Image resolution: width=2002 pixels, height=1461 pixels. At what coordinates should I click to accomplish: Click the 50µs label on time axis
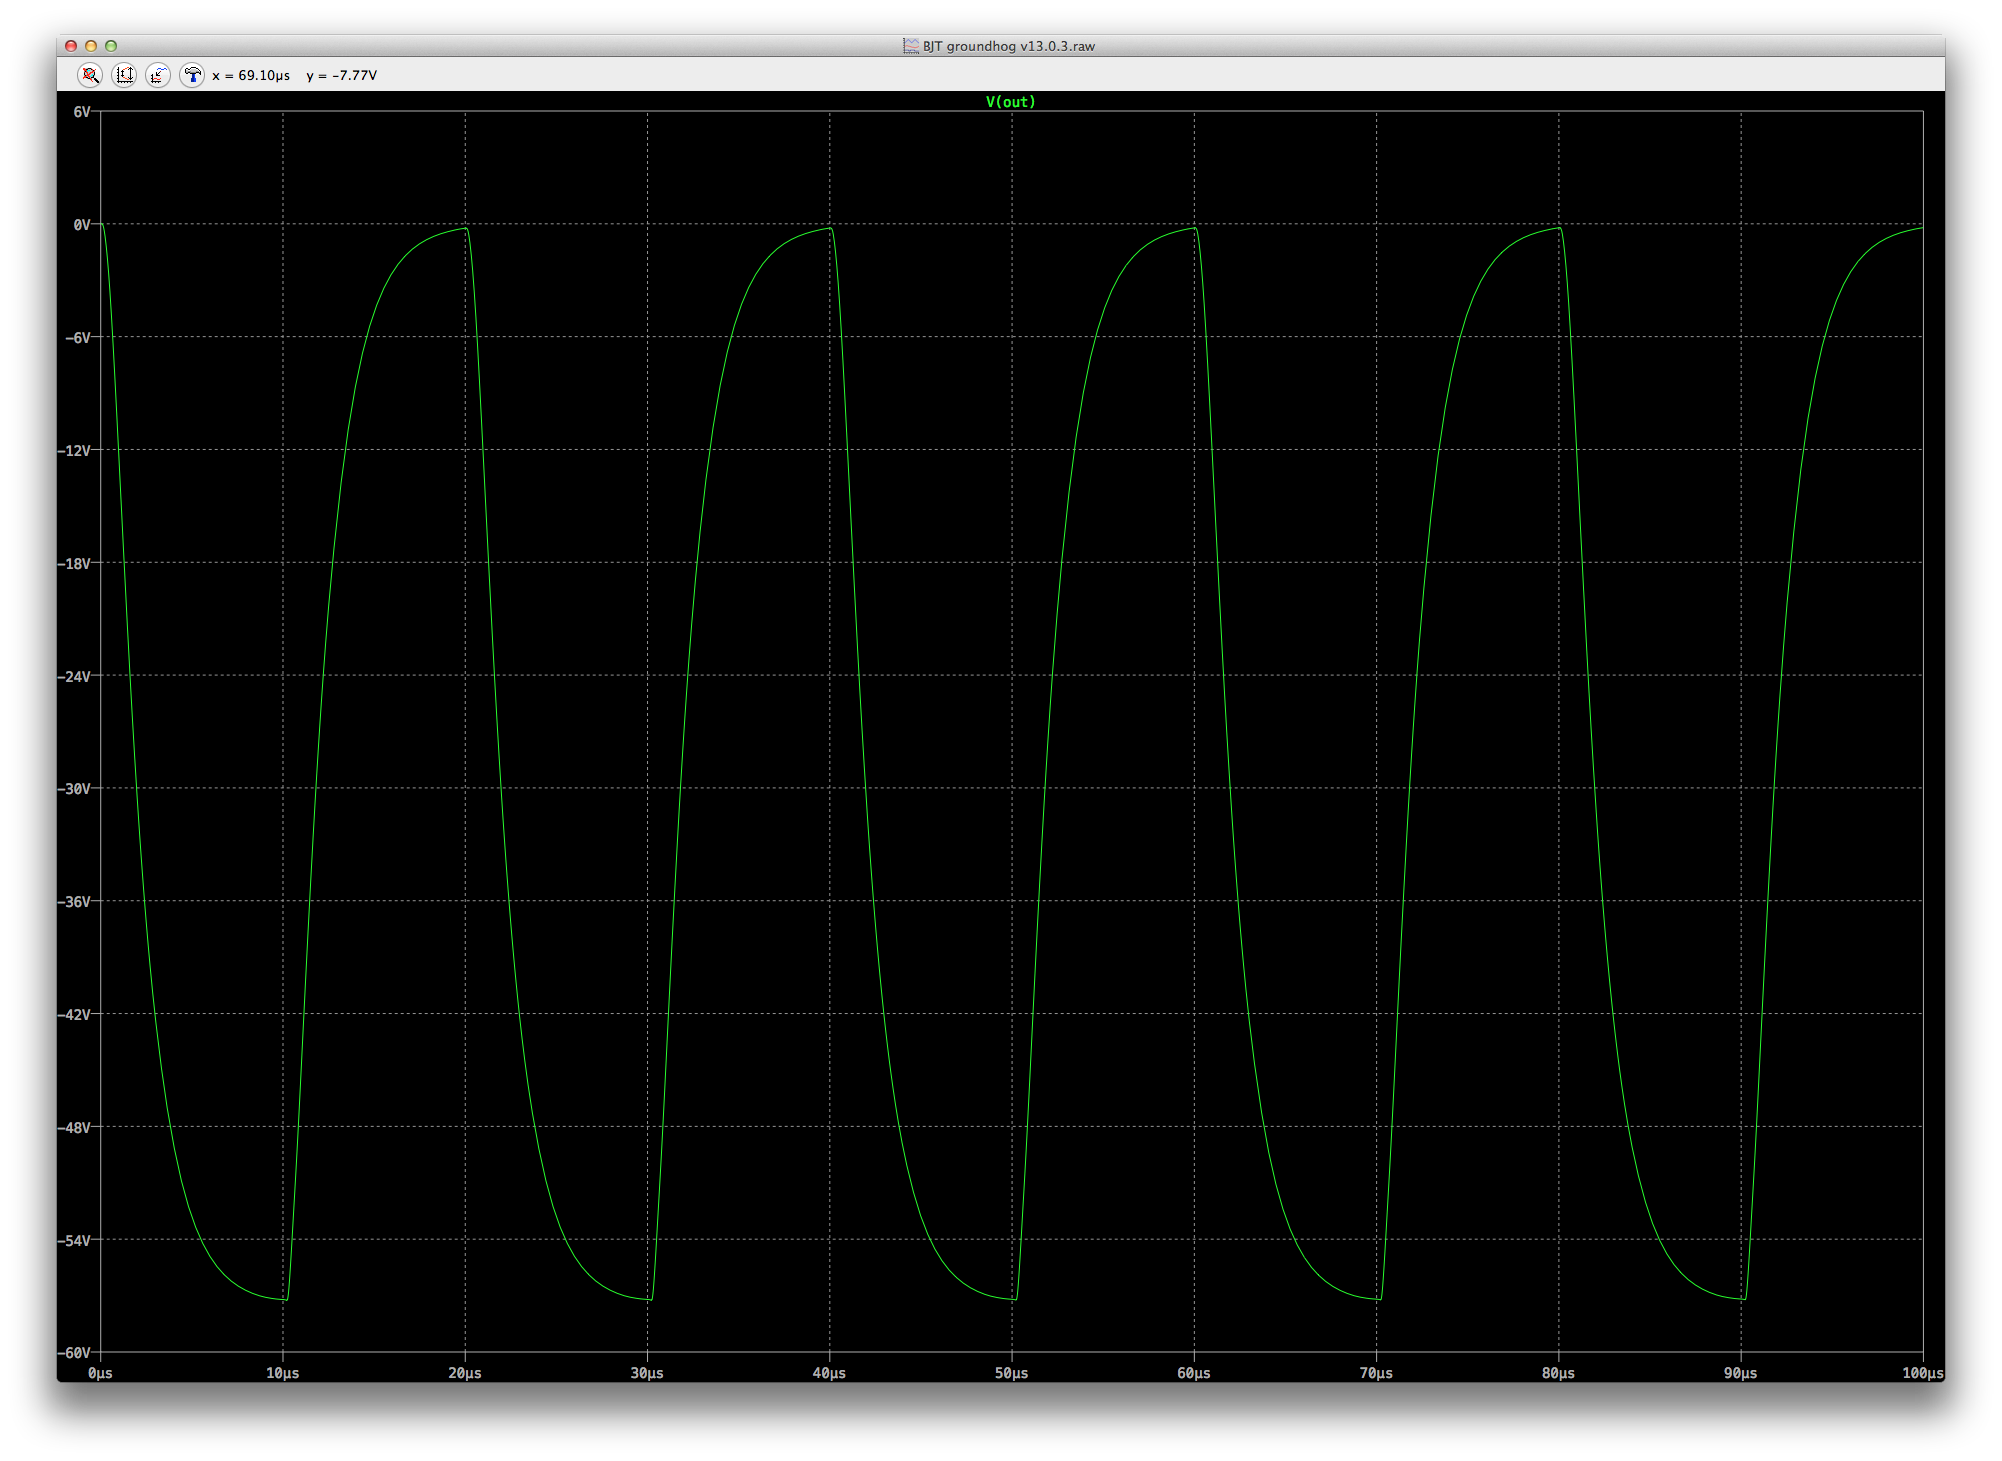[x=1011, y=1373]
